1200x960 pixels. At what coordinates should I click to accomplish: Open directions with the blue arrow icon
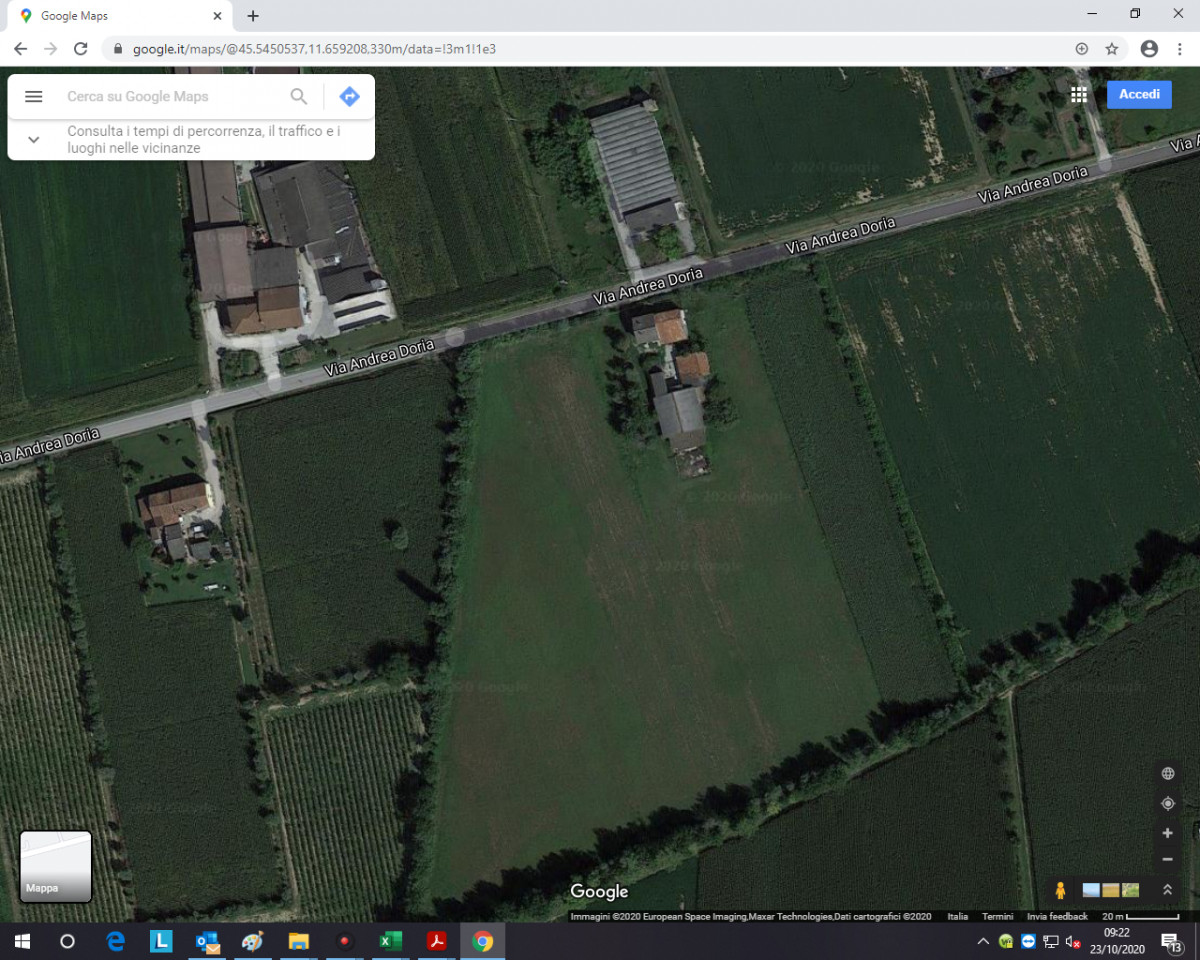coord(349,97)
